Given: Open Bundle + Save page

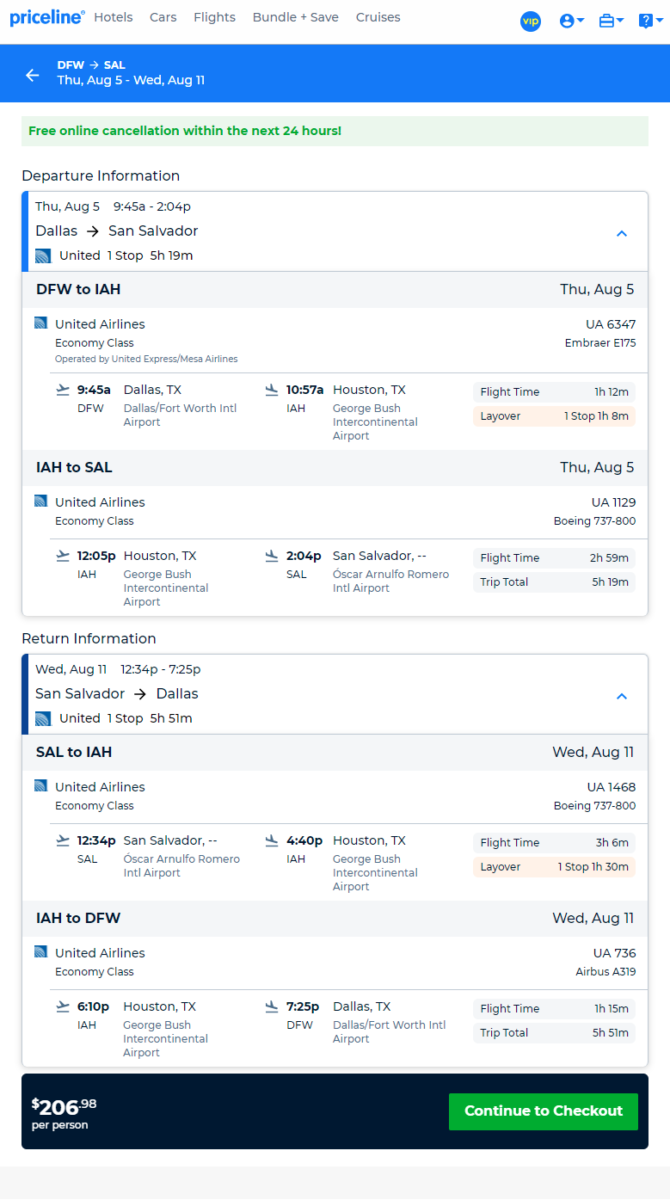Looking at the screenshot, I should click(295, 17).
